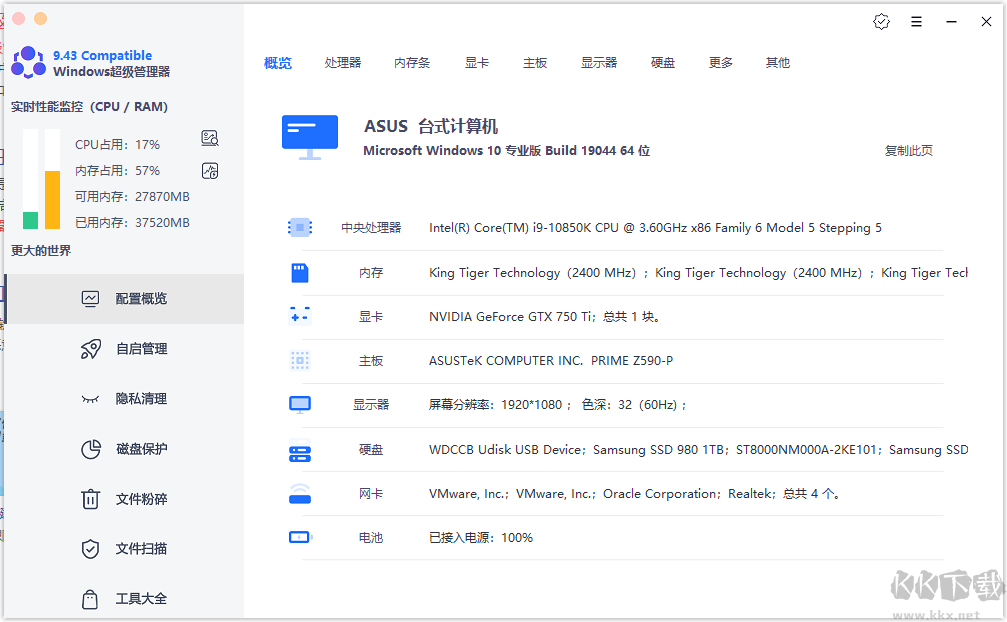
Task: Click the app logo above 9.43 Compatible
Action: point(28,62)
